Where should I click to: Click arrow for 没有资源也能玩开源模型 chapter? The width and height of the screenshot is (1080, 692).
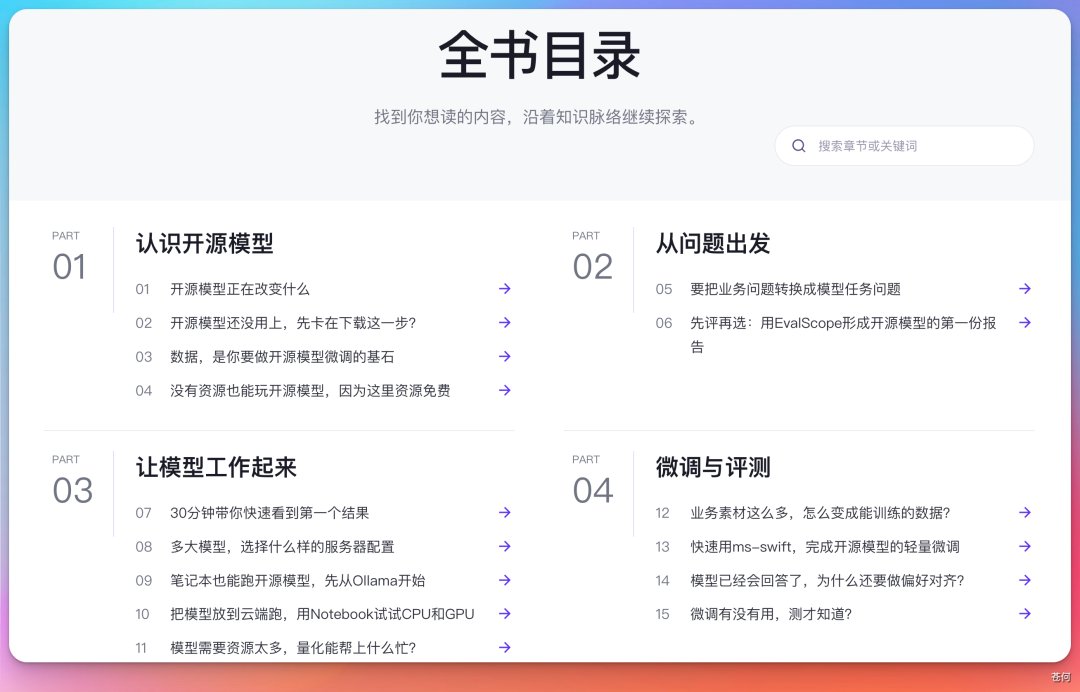pyautogui.click(x=505, y=390)
